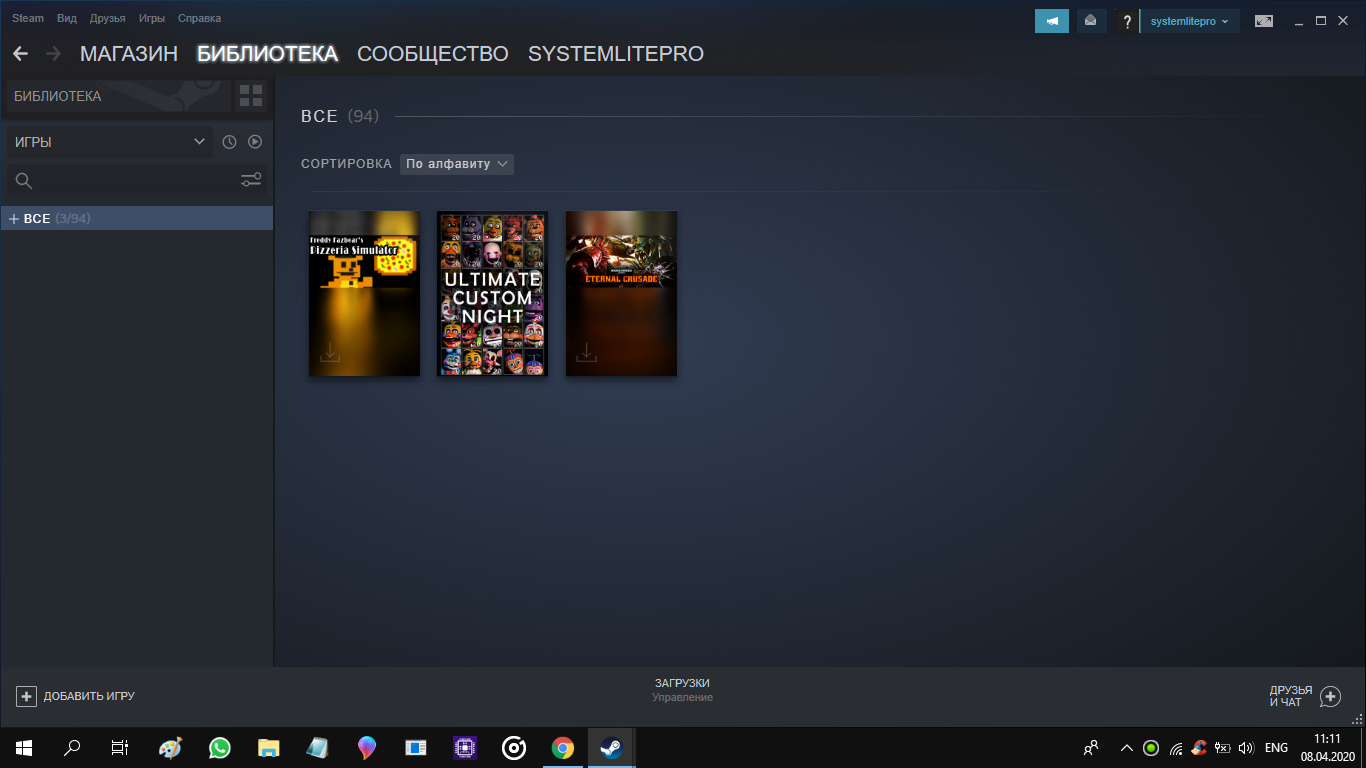Screen dimensions: 1366x768
Task: Open Wi-Fi network tray icon
Action: [1176, 747]
